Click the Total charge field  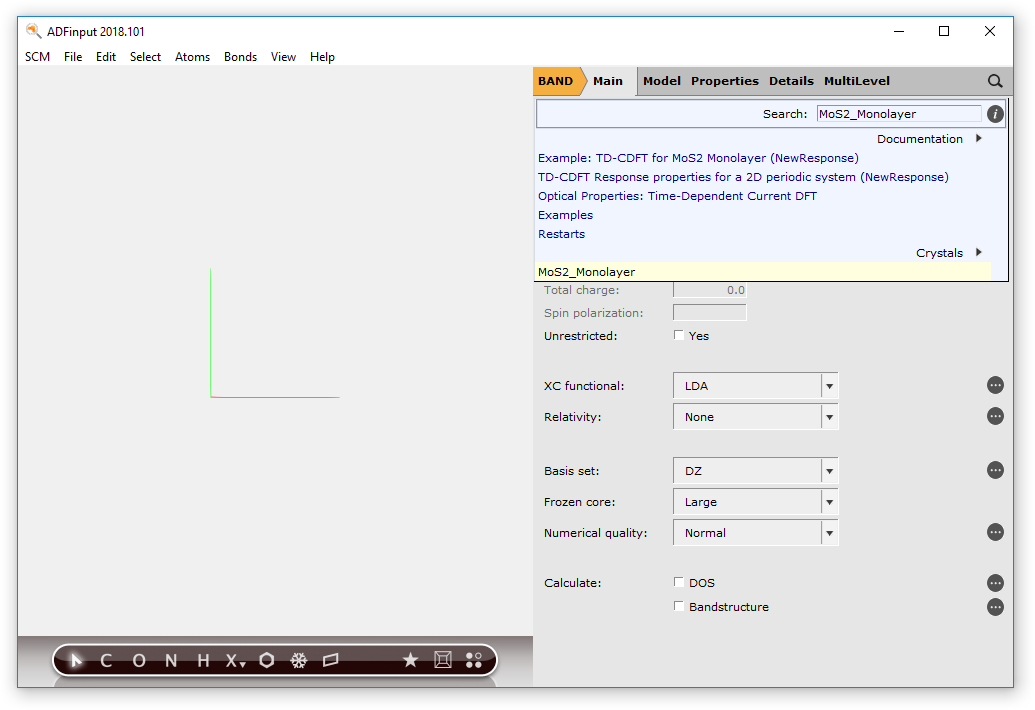[710, 290]
